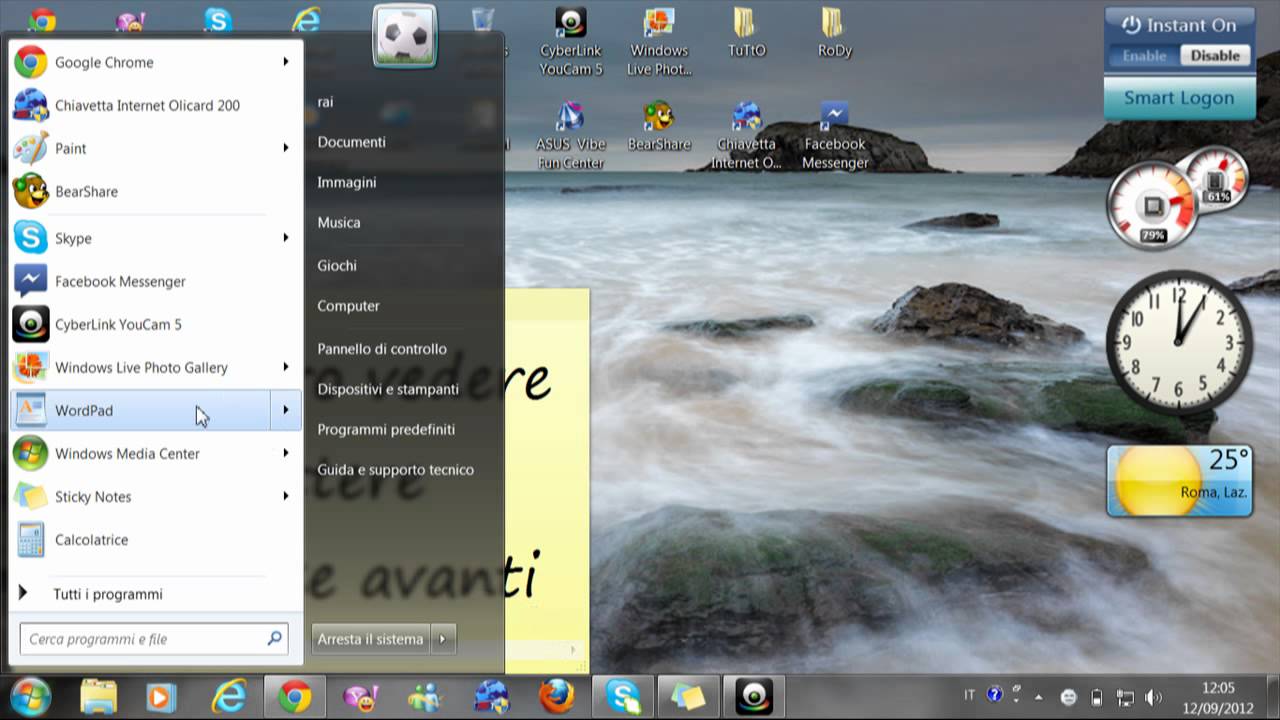Click the battery icon in the system tray
This screenshot has width=1280, height=720.
(x=1096, y=697)
